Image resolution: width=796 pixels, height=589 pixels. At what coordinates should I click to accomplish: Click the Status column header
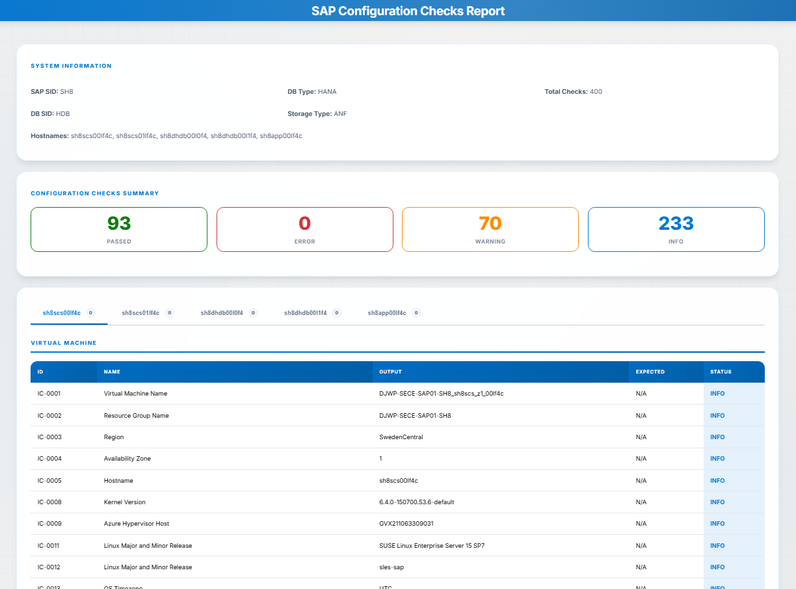(x=720, y=372)
